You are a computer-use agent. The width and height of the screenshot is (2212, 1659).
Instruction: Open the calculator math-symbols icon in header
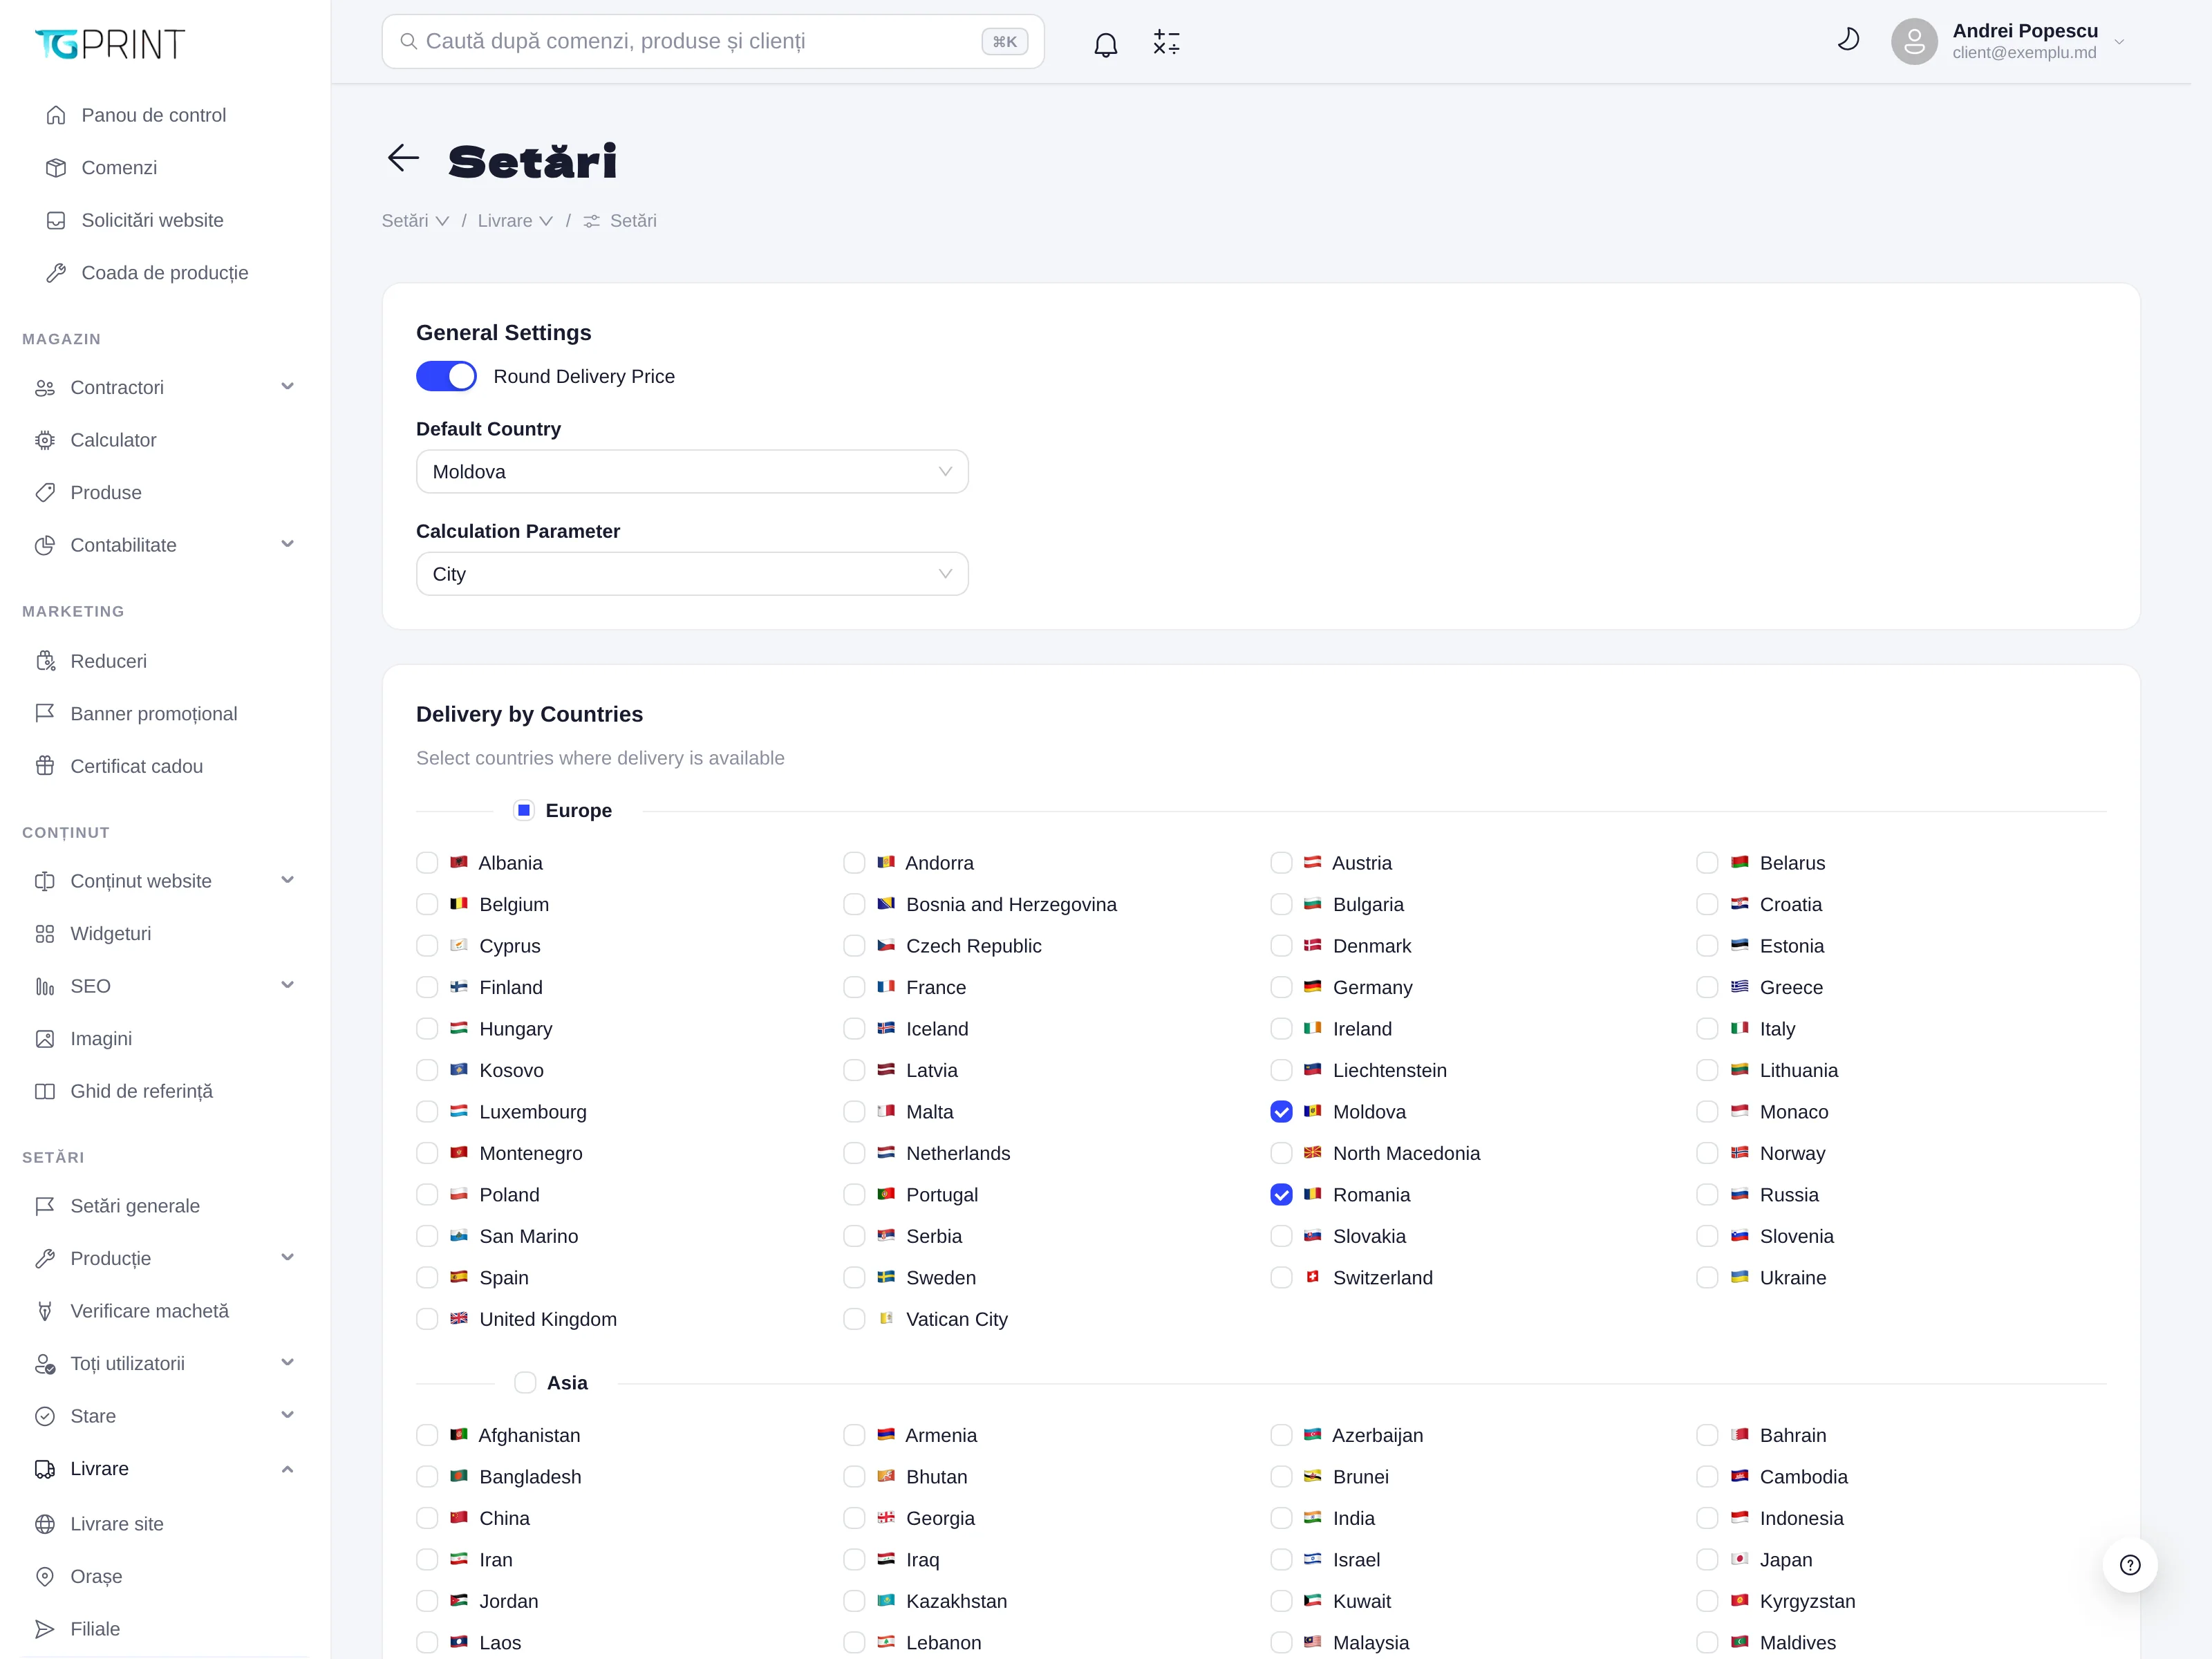1166,42
